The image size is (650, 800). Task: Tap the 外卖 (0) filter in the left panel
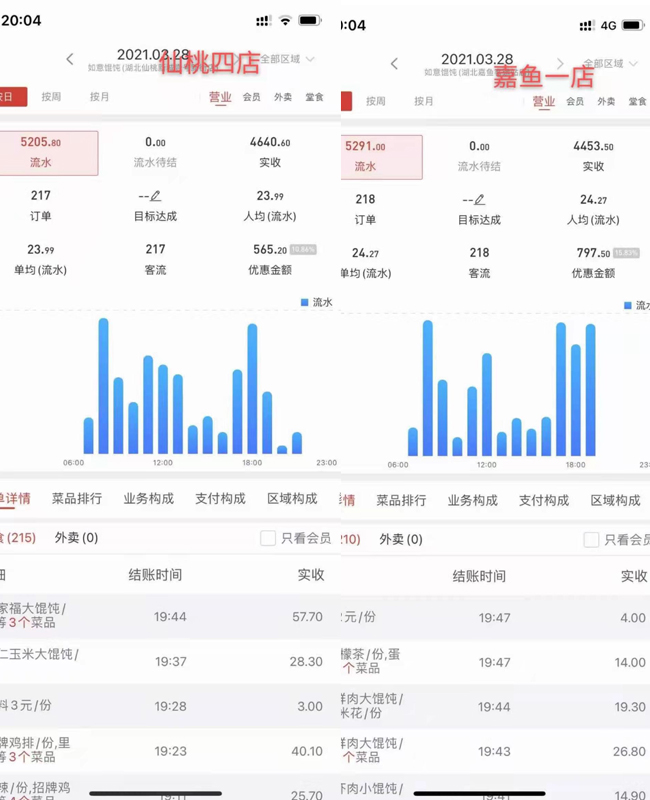pos(76,538)
